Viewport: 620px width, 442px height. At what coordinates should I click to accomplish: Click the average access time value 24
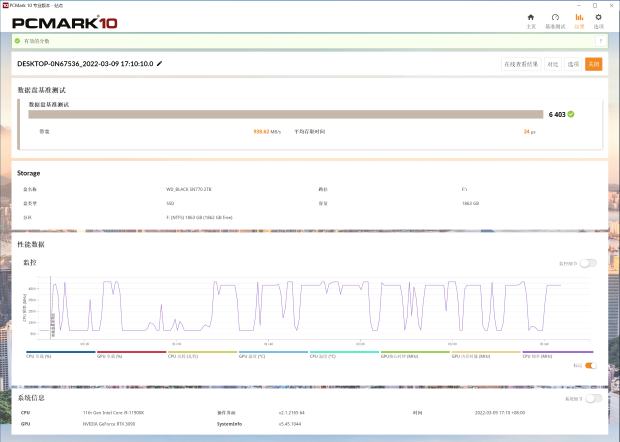(x=529, y=132)
